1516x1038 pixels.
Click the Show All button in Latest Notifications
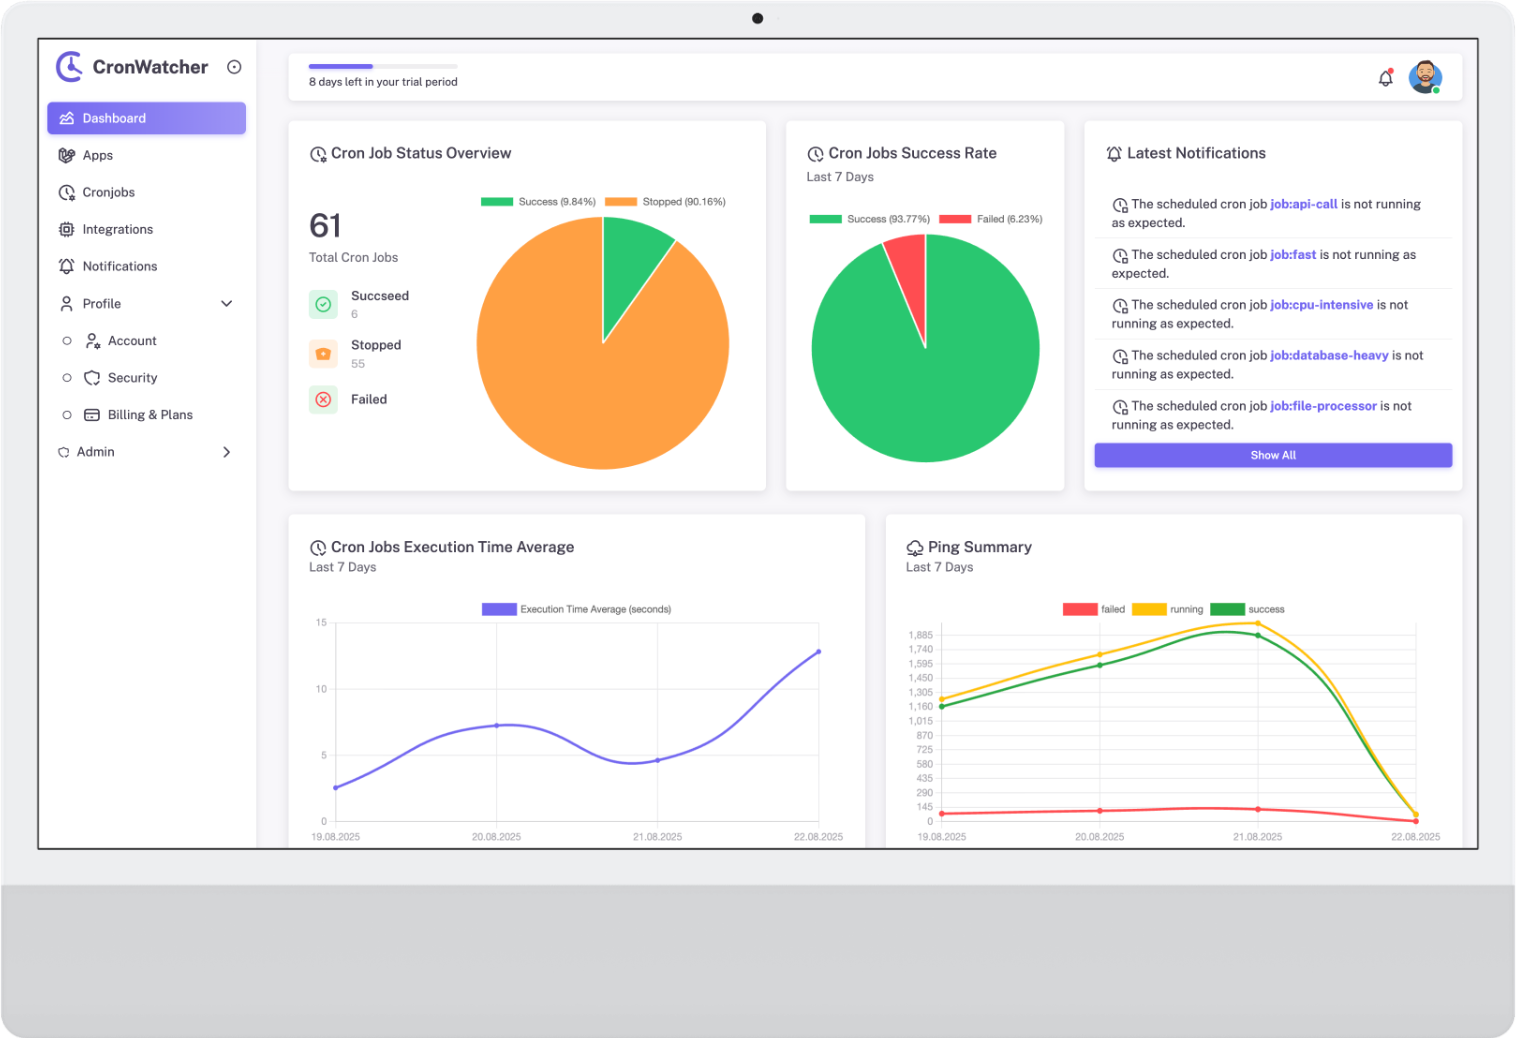[1272, 455]
